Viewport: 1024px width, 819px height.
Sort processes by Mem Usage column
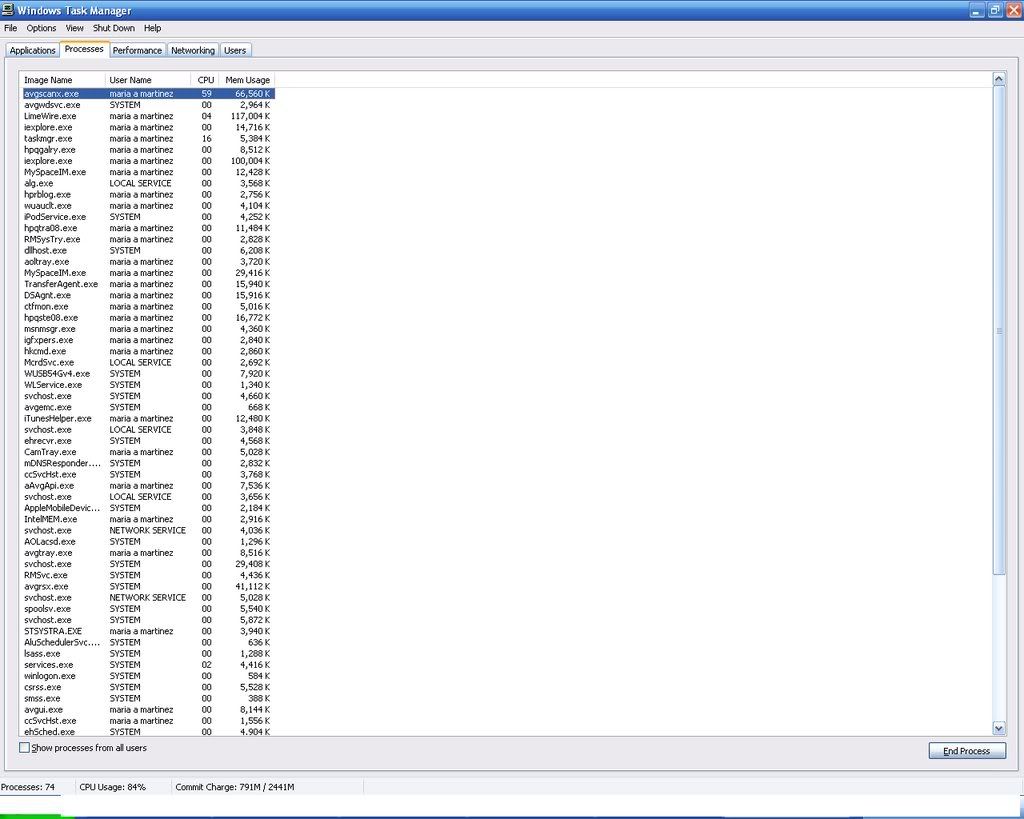click(x=247, y=80)
